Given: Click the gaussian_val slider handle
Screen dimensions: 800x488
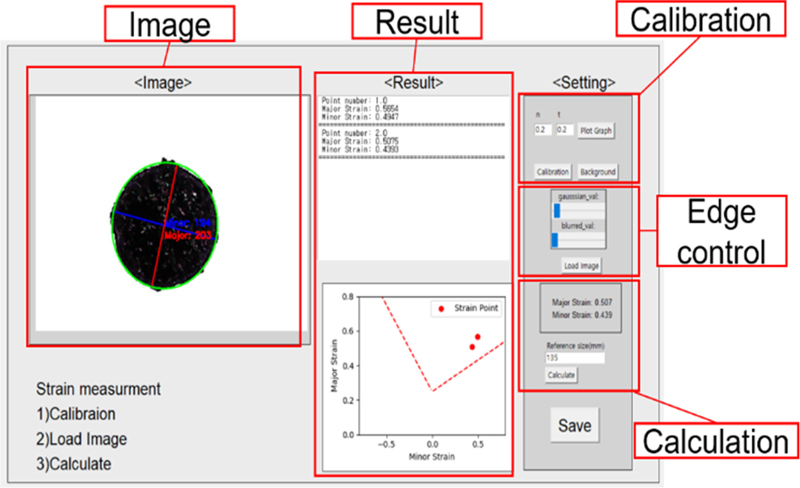Looking at the screenshot, I should (555, 209).
